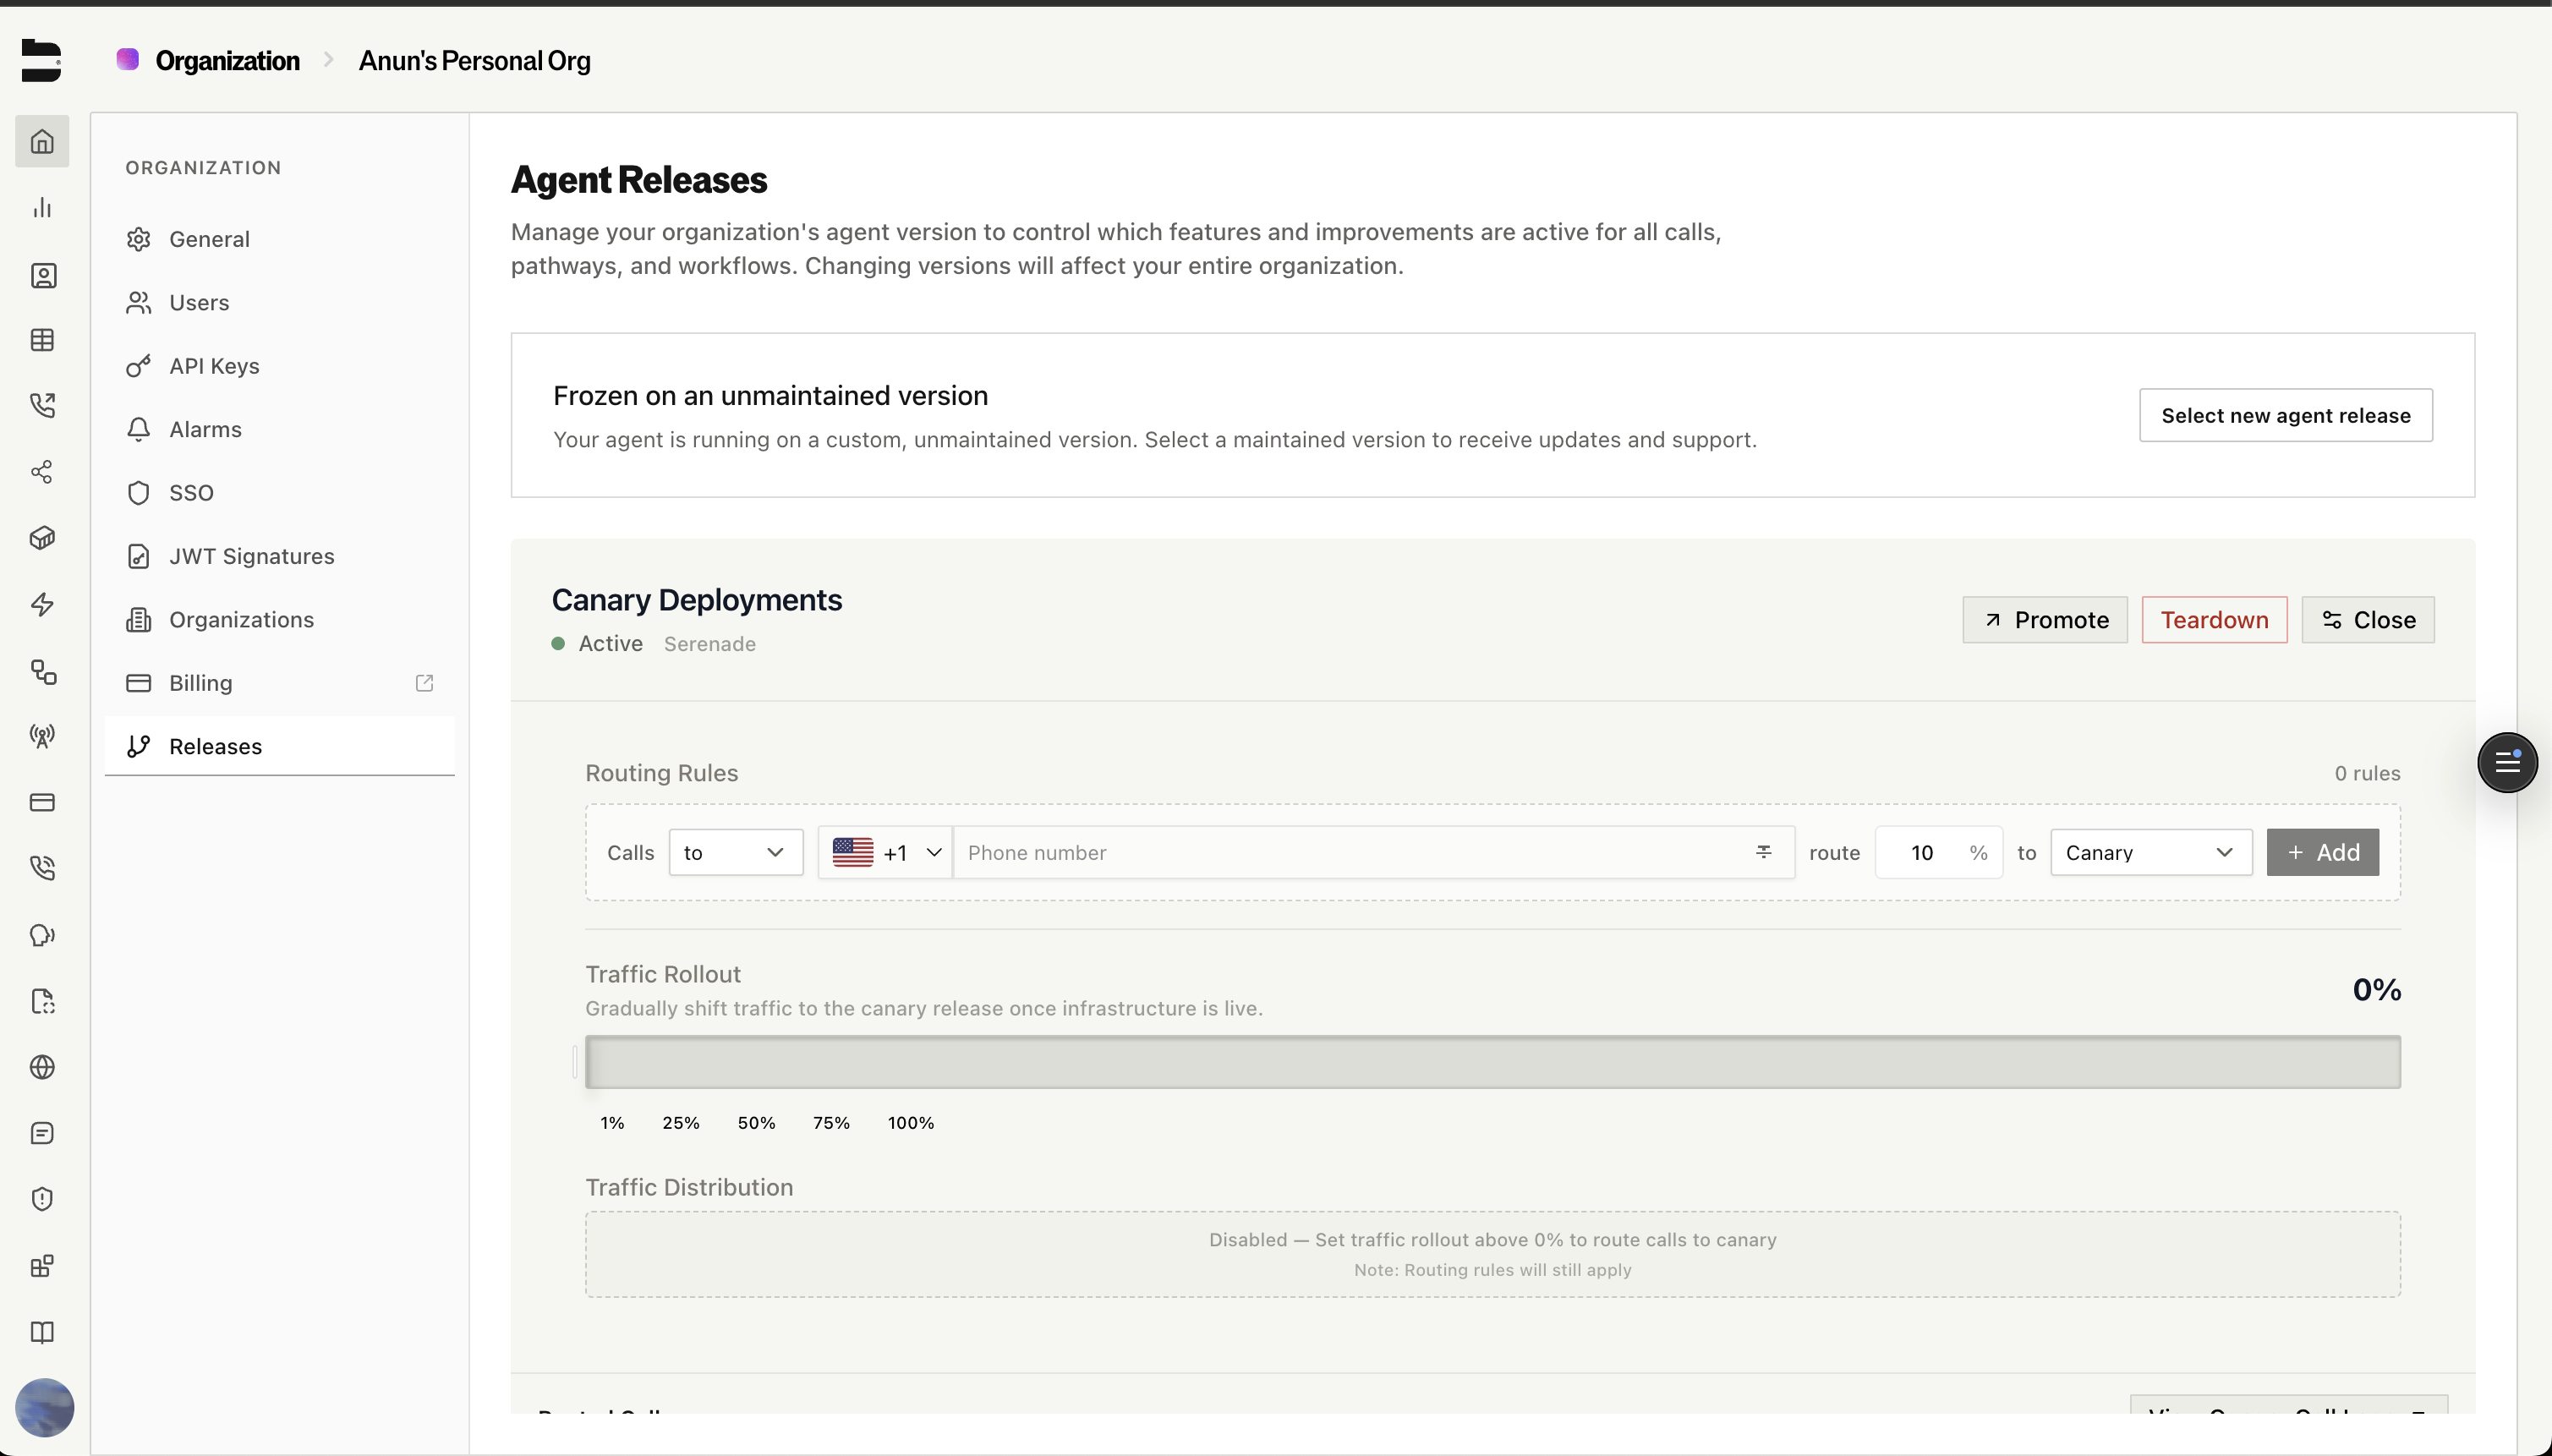Click the globe icon in sidebar
Image resolution: width=2552 pixels, height=1456 pixels.
click(42, 1067)
